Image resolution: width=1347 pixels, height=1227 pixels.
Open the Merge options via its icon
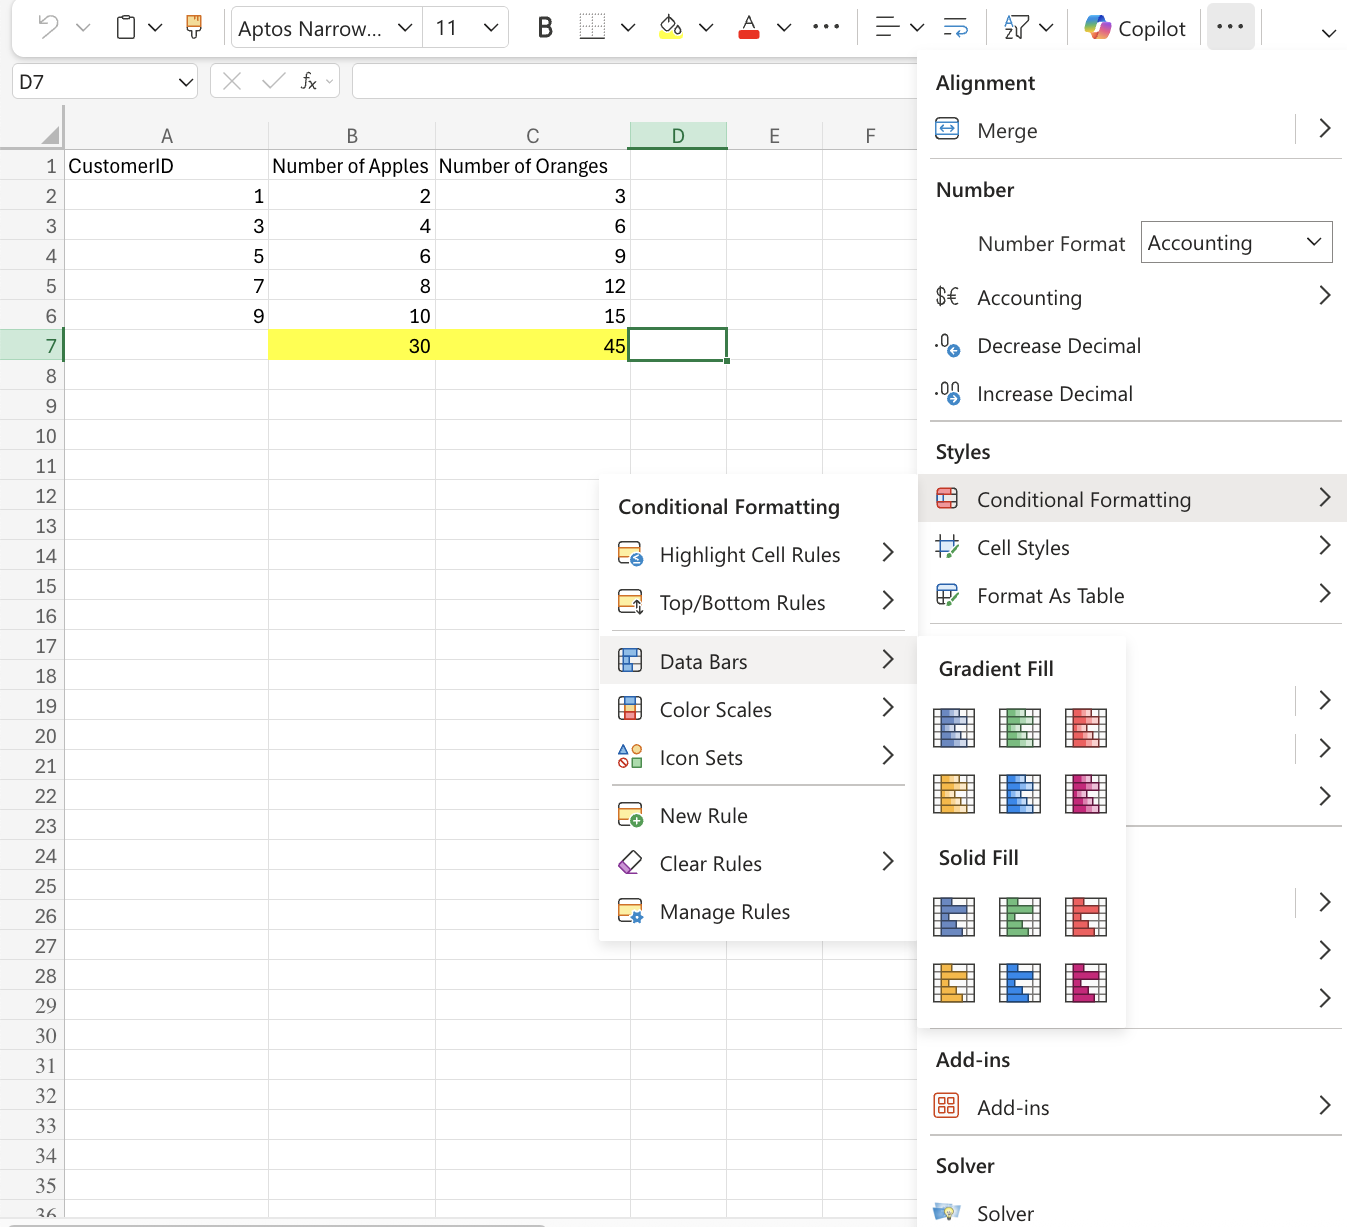coord(946,129)
